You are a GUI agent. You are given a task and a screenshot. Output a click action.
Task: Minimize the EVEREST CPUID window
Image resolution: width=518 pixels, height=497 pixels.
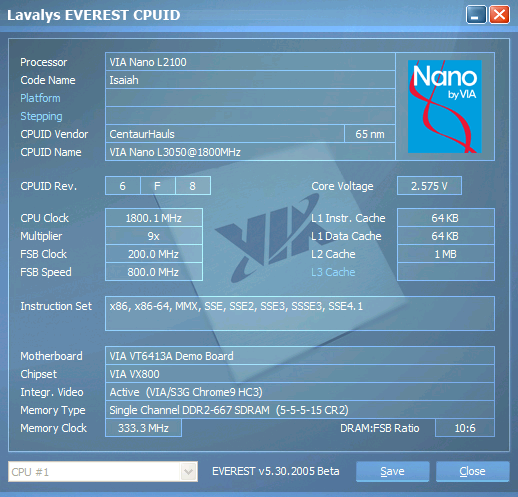476,15
